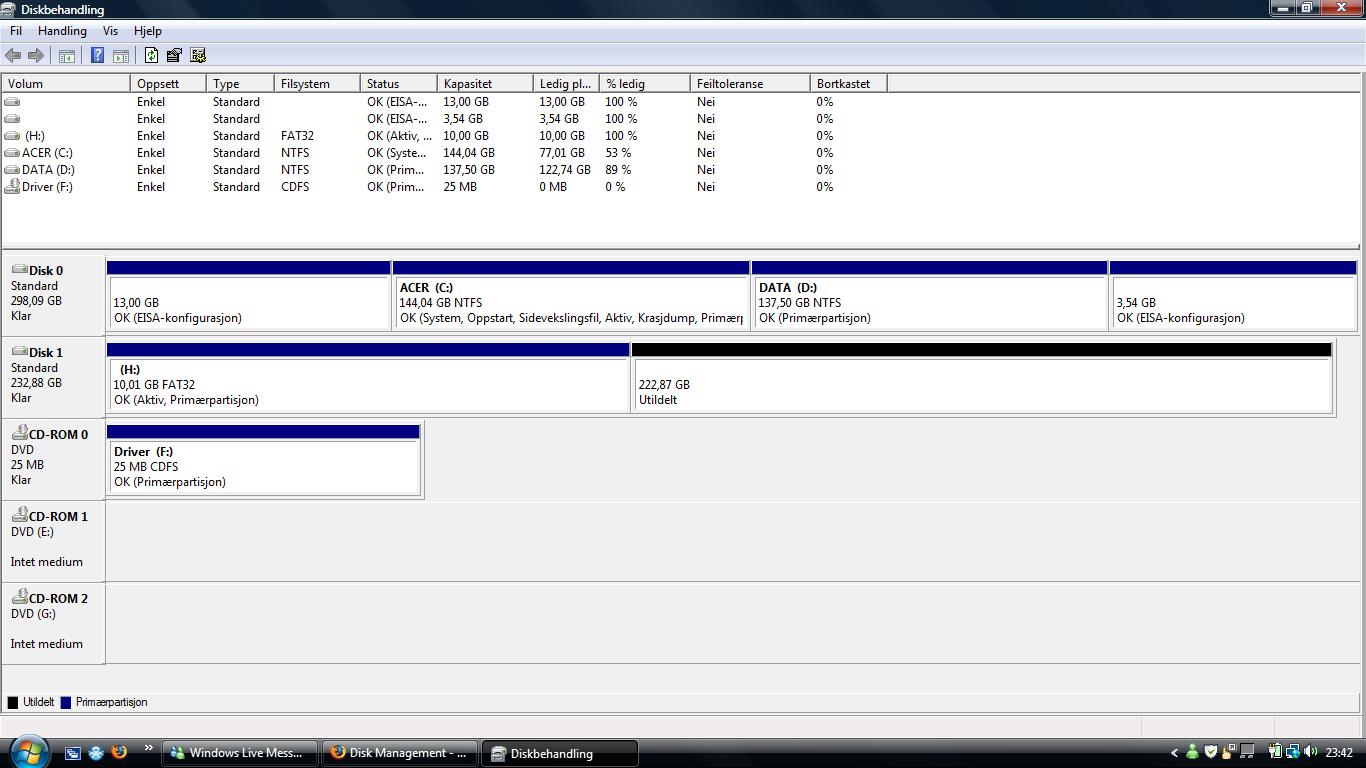Sort by Volum column header

click(x=66, y=84)
